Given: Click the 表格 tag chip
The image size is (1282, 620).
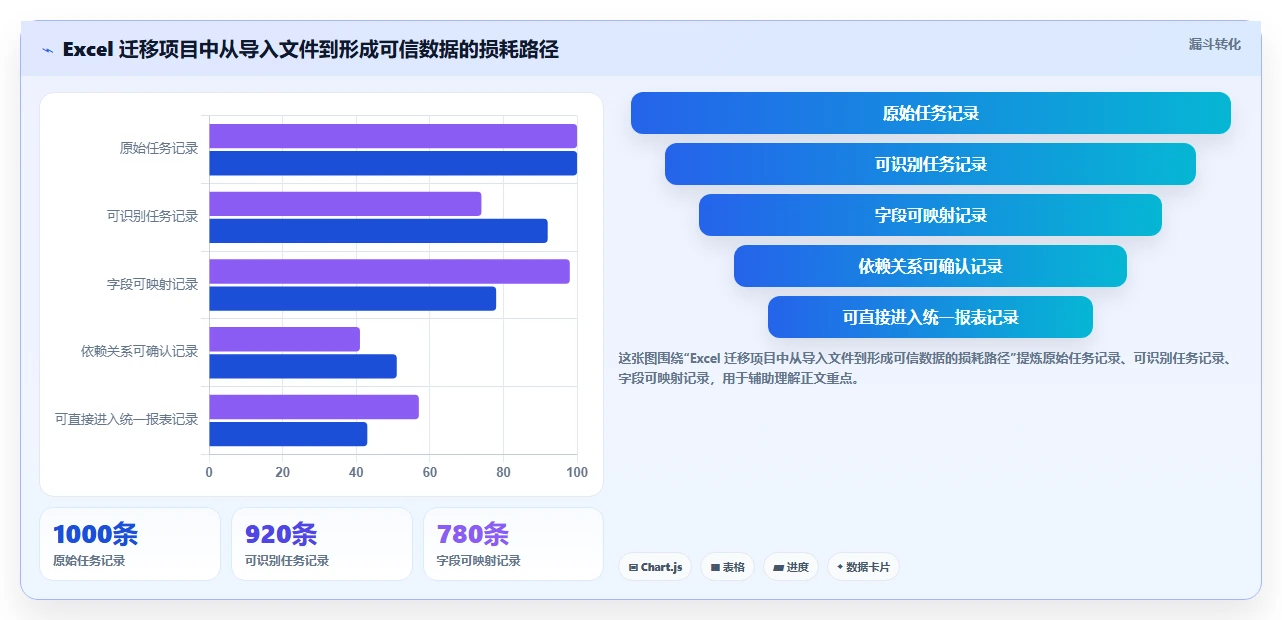Looking at the screenshot, I should [x=727, y=567].
